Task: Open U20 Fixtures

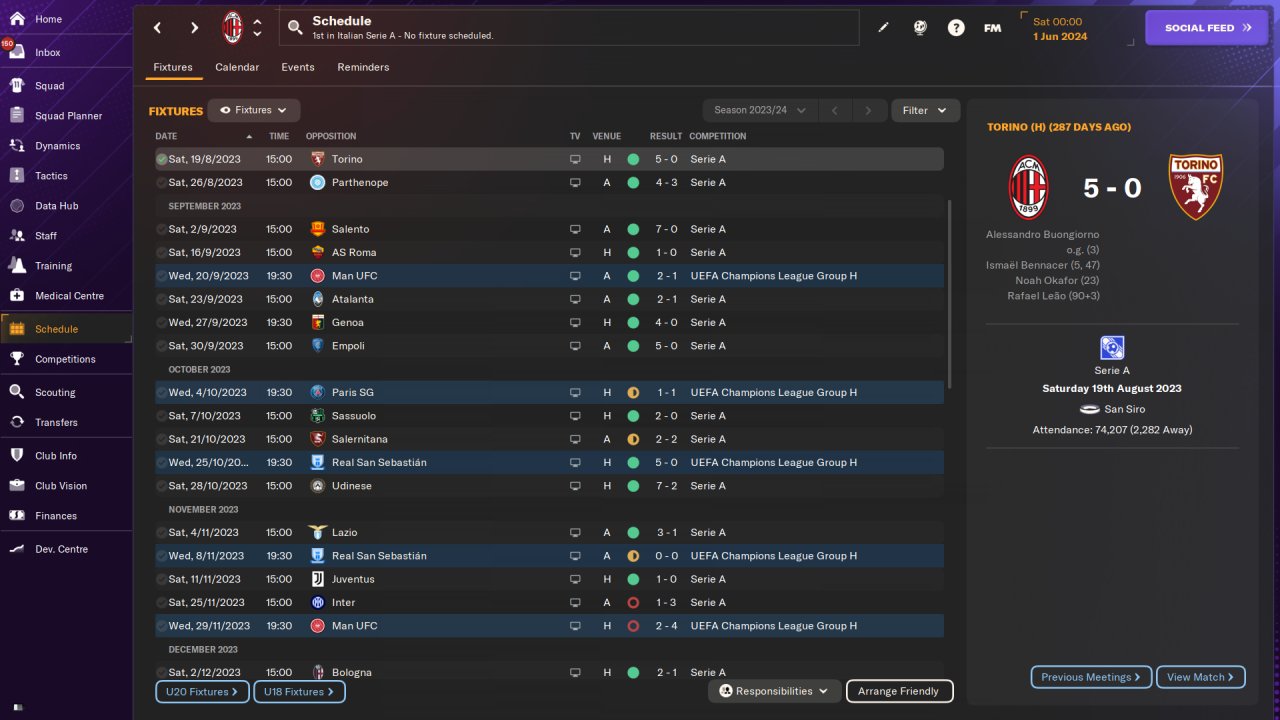Action: tap(201, 691)
